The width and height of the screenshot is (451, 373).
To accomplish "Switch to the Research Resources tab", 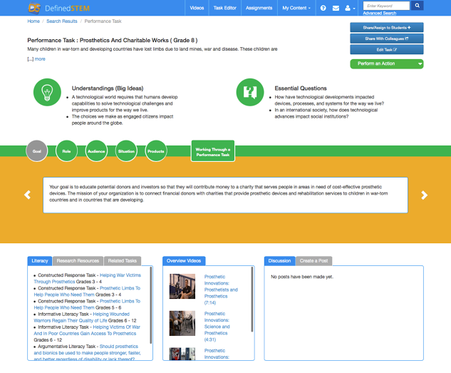I will 78,261.
